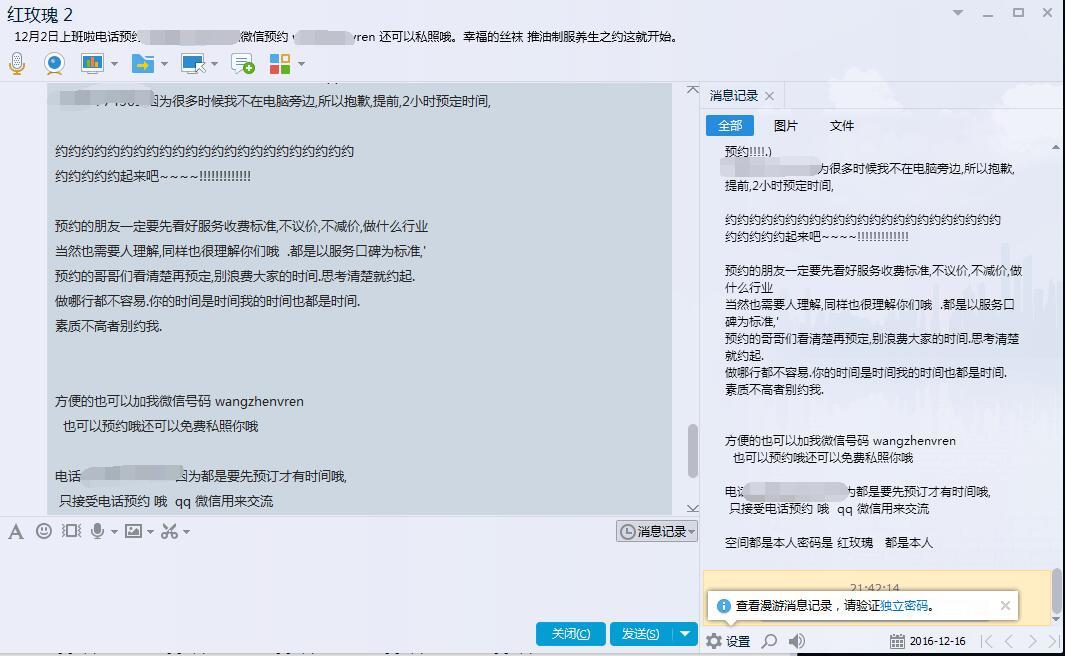Close the 消息记录 panel tab
This screenshot has height=656, width=1065.
point(770,96)
